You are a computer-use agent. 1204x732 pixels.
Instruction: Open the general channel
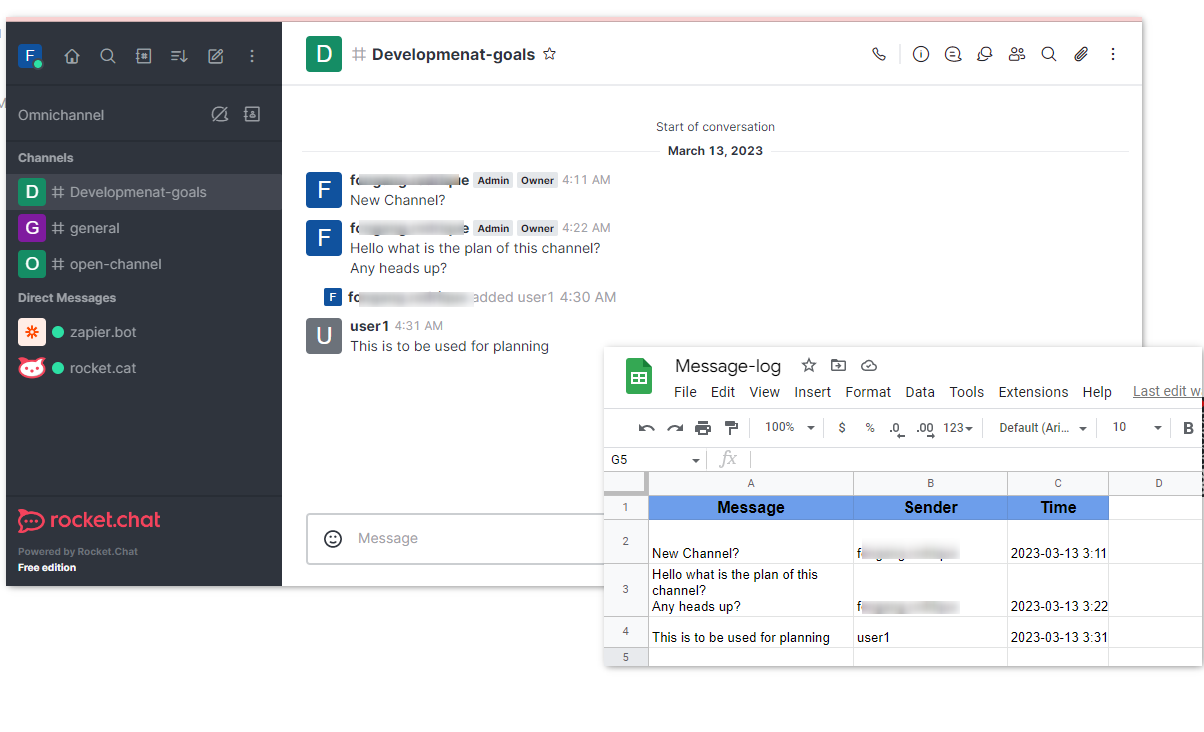(x=144, y=228)
